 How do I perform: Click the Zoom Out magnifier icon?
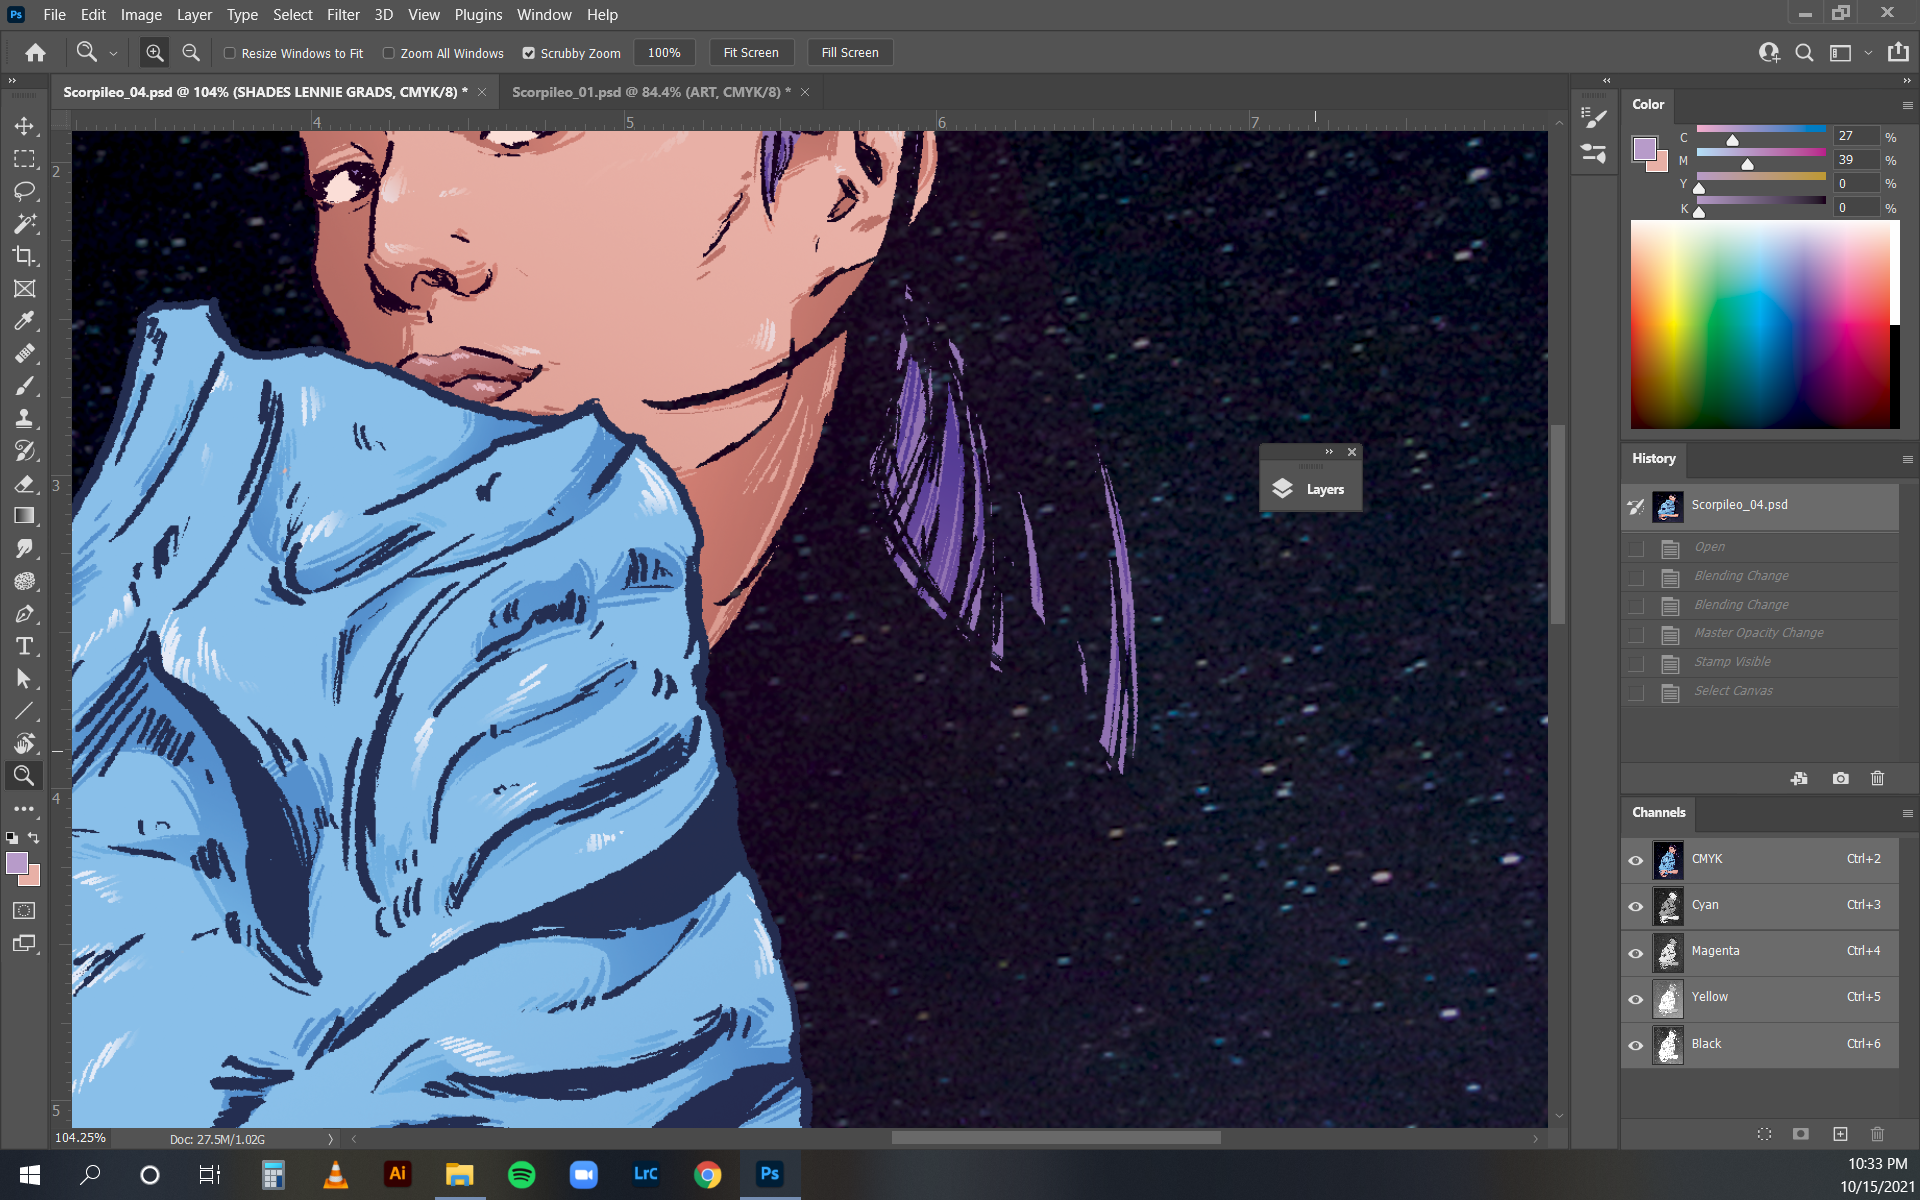point(191,53)
